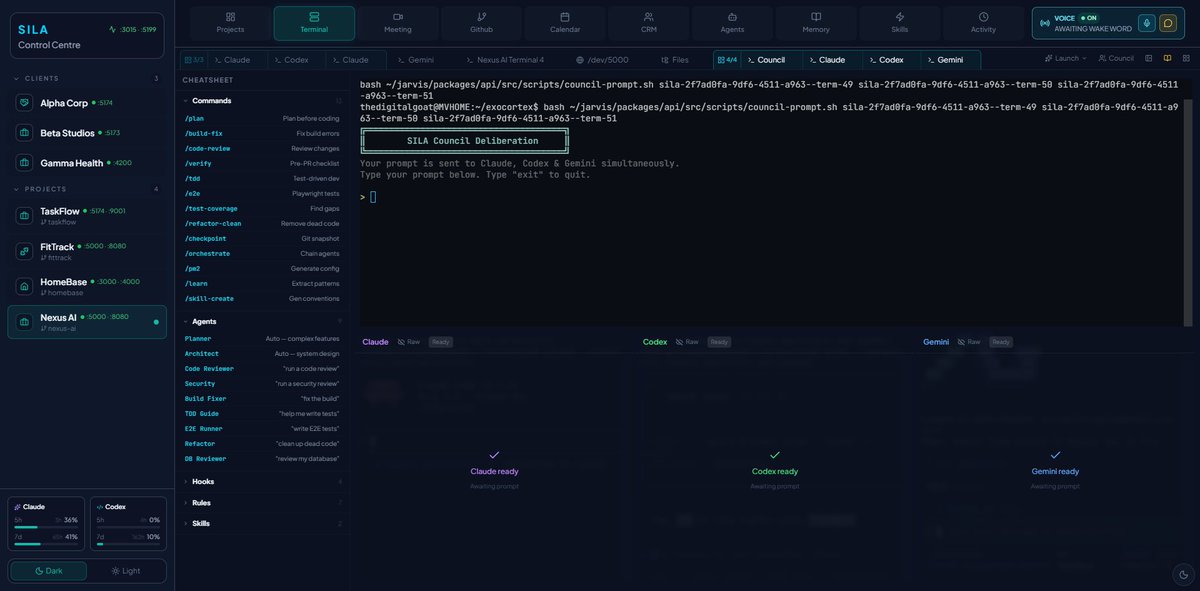Toggle Raw view for the Gemini pane
Image resolution: width=1200 pixels, height=591 pixels.
(968, 342)
